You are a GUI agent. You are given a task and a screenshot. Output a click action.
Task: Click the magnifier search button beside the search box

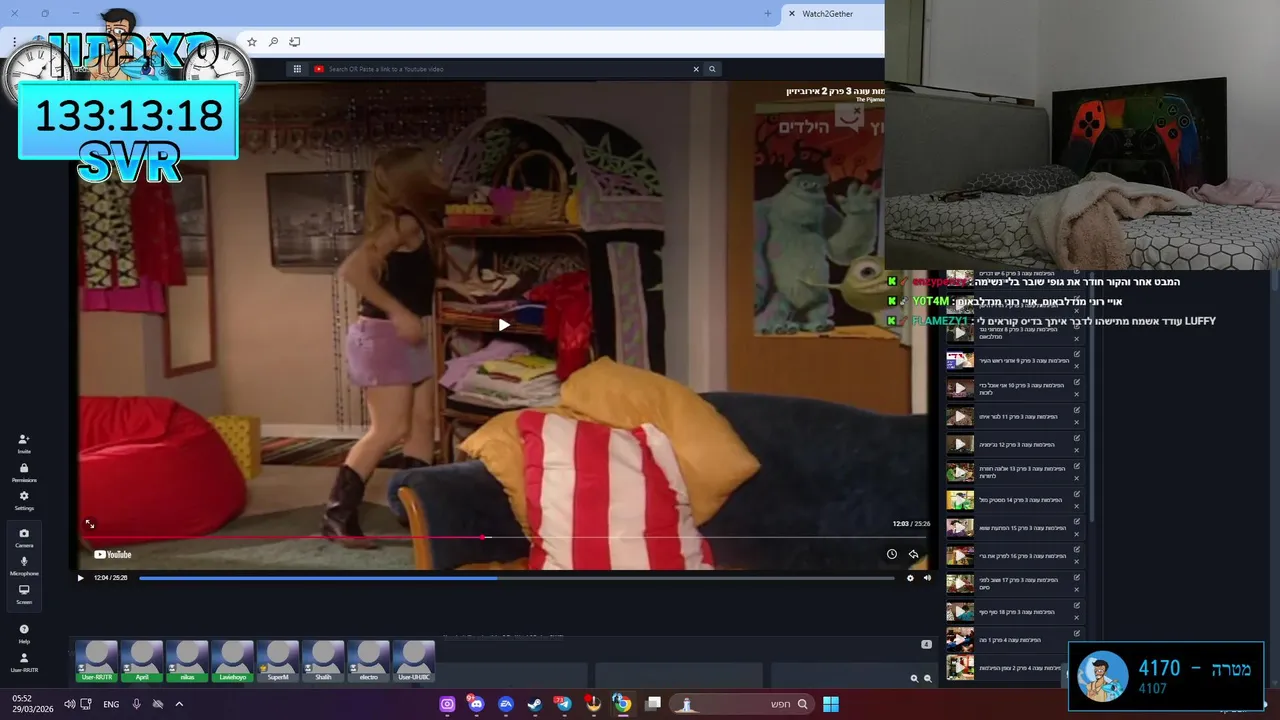click(x=712, y=69)
